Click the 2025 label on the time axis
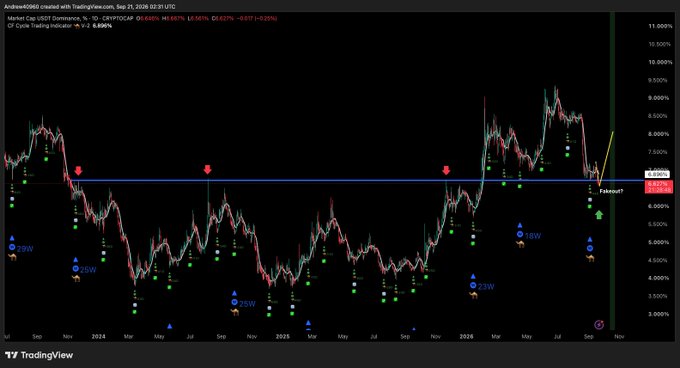This screenshot has height=368, width=680. pos(282,336)
